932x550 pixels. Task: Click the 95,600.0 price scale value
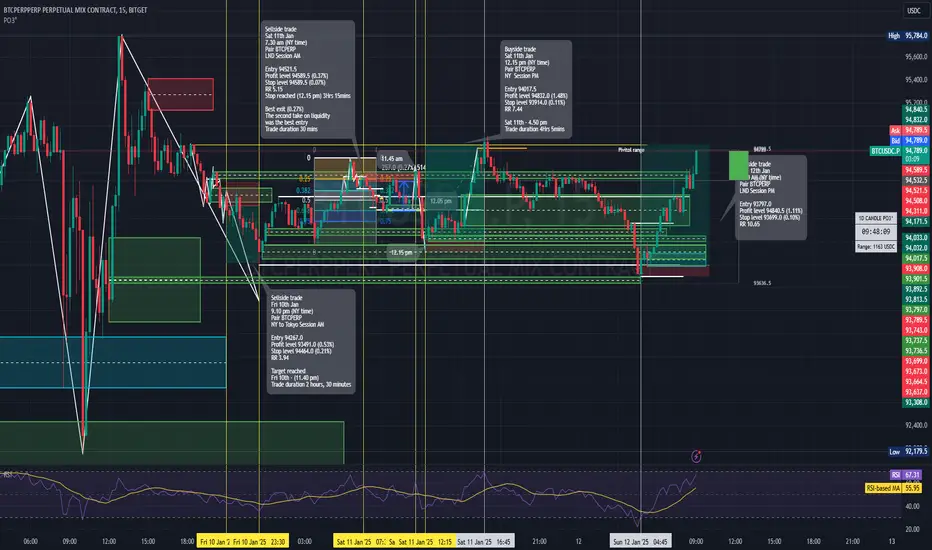(x=916, y=57)
